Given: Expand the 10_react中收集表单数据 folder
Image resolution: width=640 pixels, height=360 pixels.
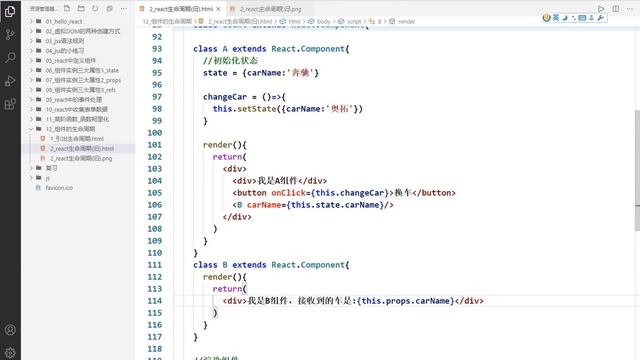Looking at the screenshot, I should tap(78, 109).
